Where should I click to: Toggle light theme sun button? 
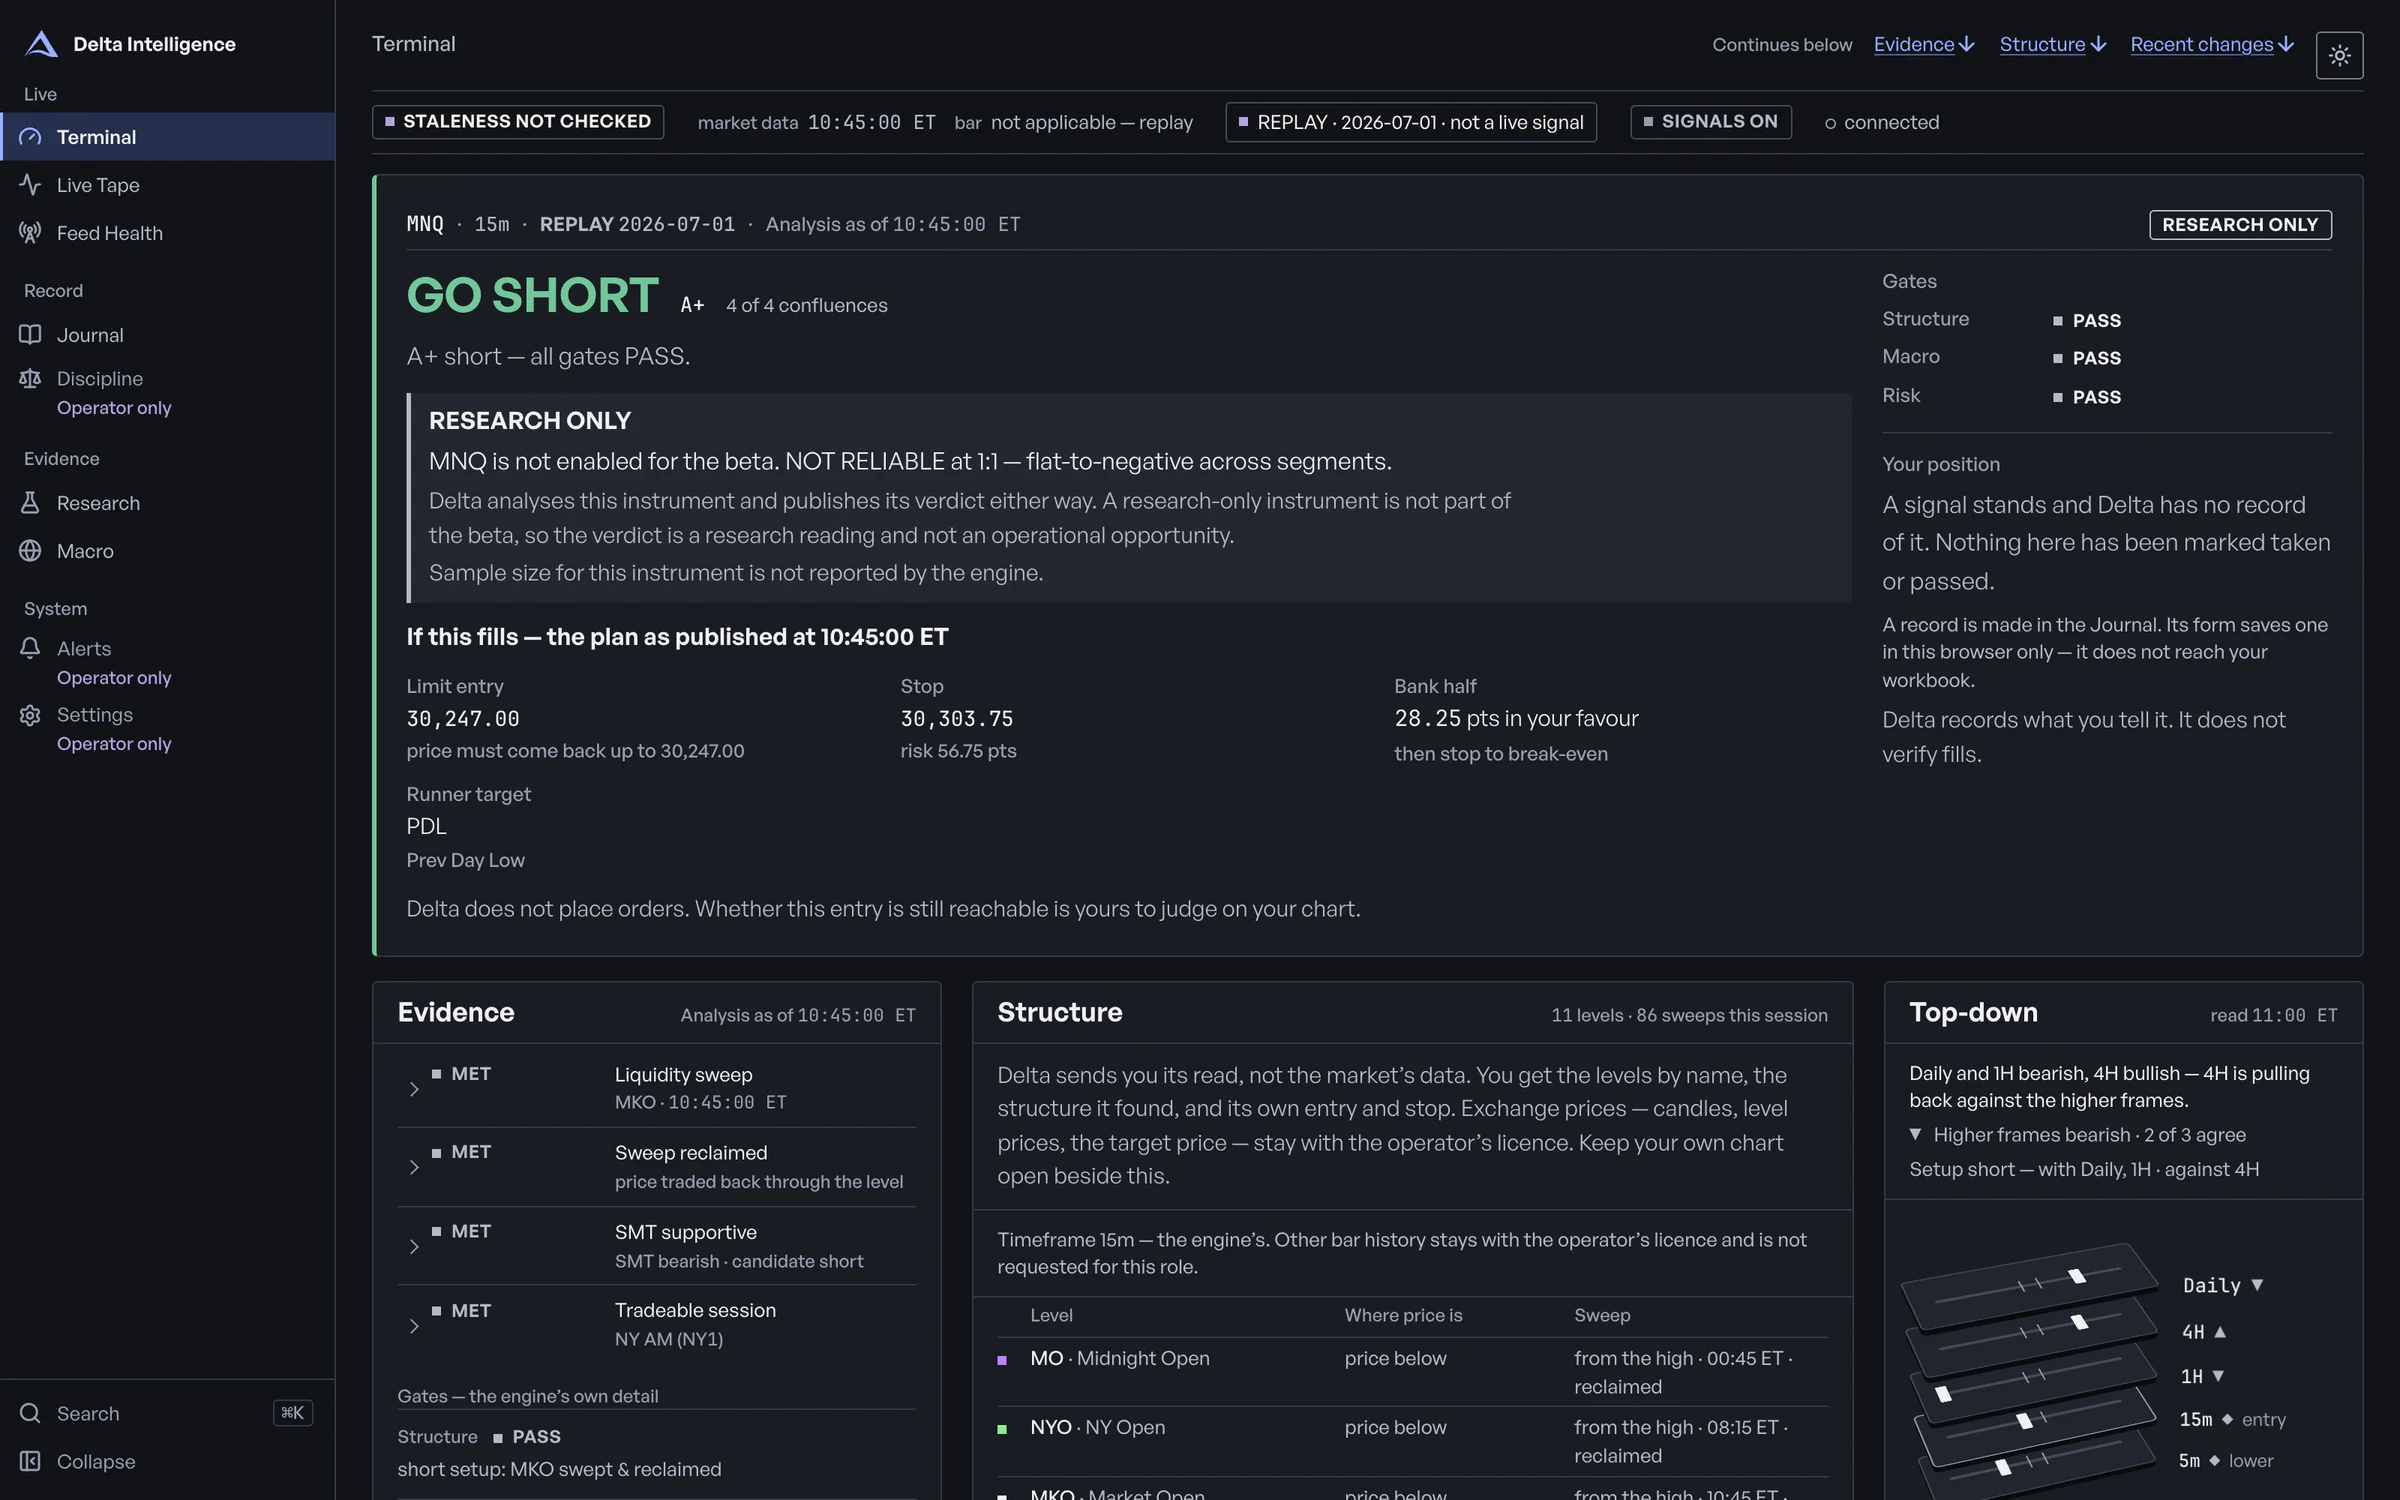pyautogui.click(x=2339, y=56)
